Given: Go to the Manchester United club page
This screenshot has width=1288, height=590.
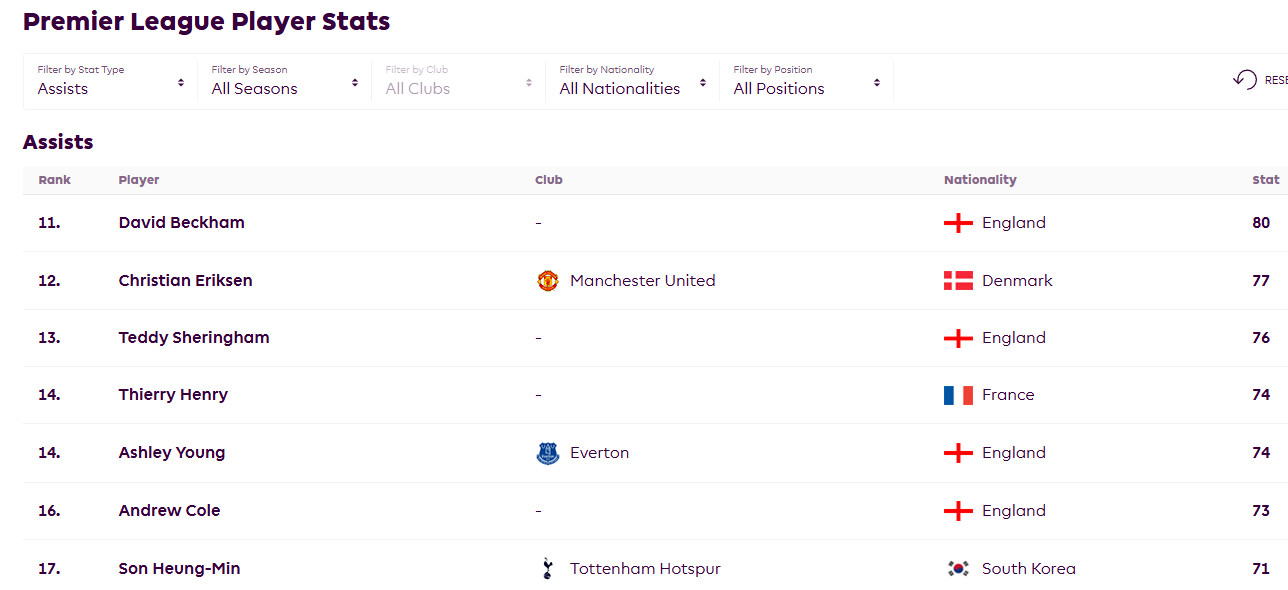Looking at the screenshot, I should coord(642,281).
